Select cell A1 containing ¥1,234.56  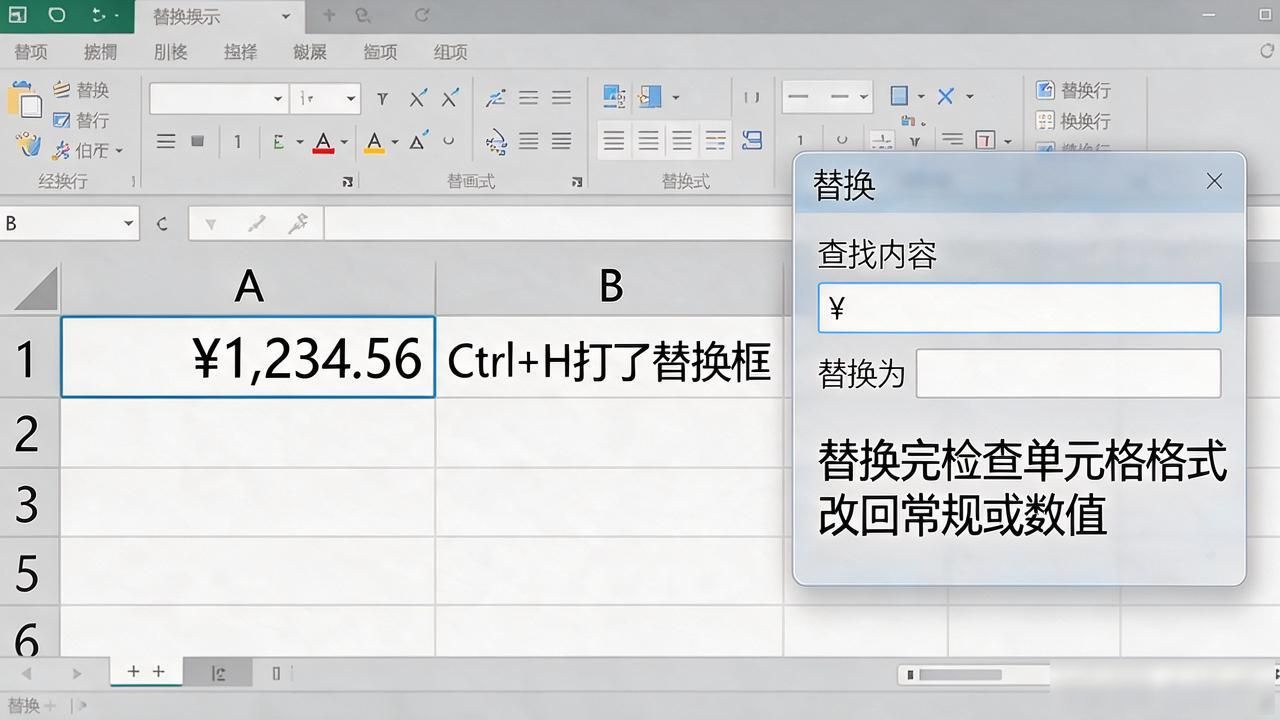pyautogui.click(x=248, y=357)
